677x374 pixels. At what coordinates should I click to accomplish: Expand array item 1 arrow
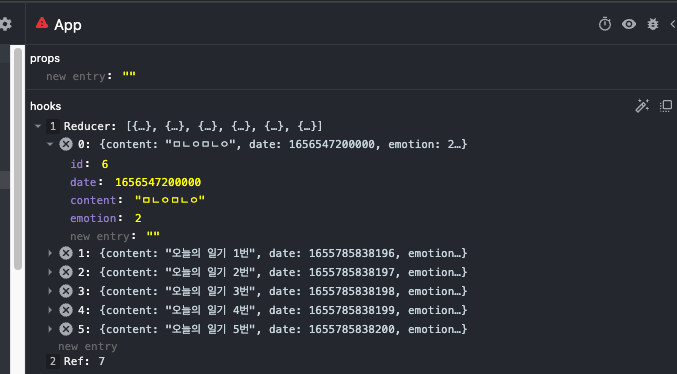pyautogui.click(x=50, y=253)
